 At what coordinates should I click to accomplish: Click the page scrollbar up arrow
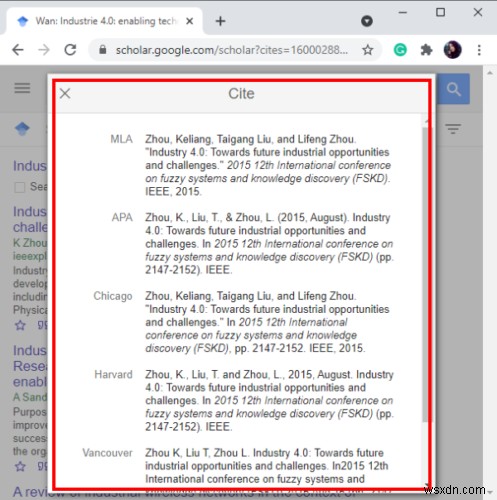coord(490,73)
